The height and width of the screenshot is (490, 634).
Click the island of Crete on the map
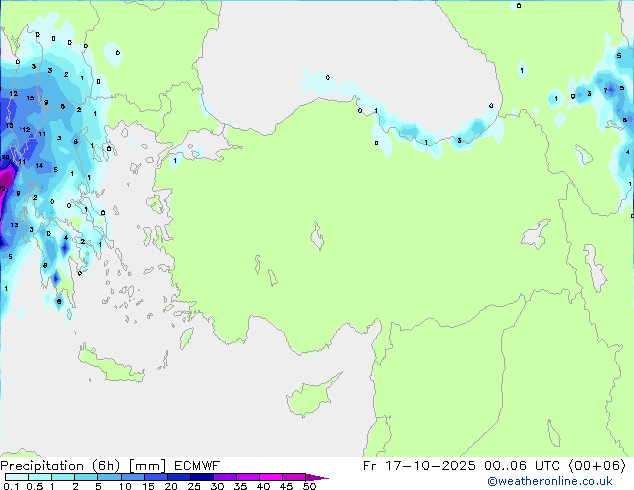point(111,365)
